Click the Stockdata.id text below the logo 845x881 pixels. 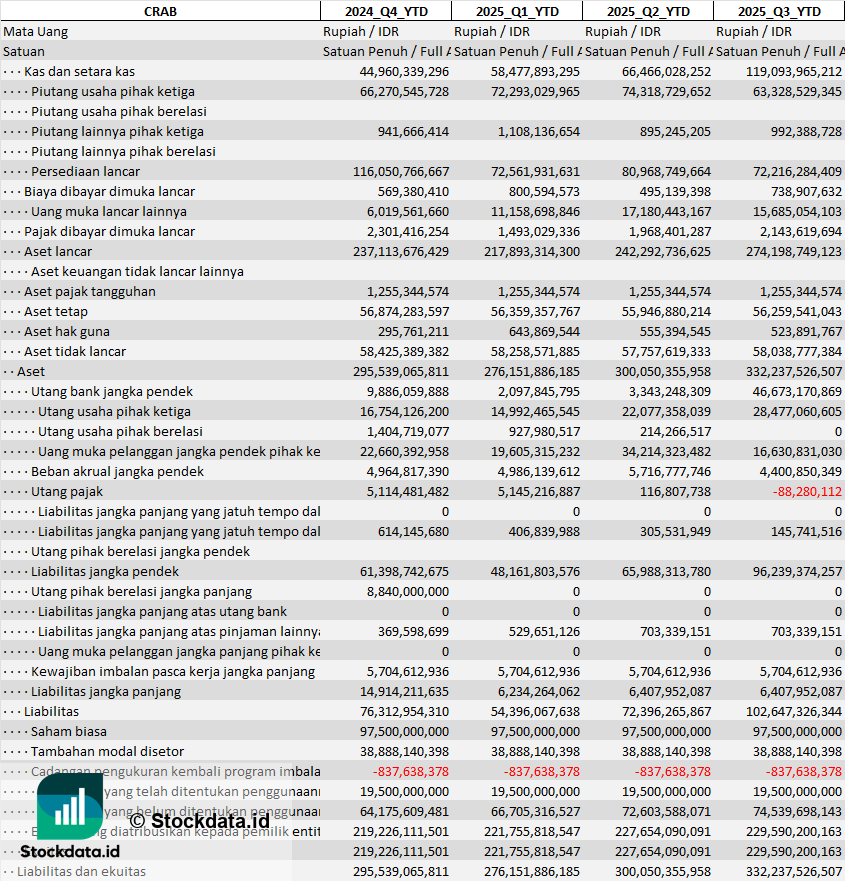(70, 851)
